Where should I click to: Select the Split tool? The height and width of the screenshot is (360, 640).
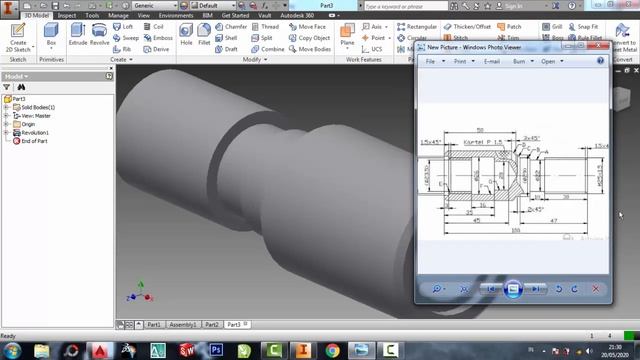tap(262, 38)
